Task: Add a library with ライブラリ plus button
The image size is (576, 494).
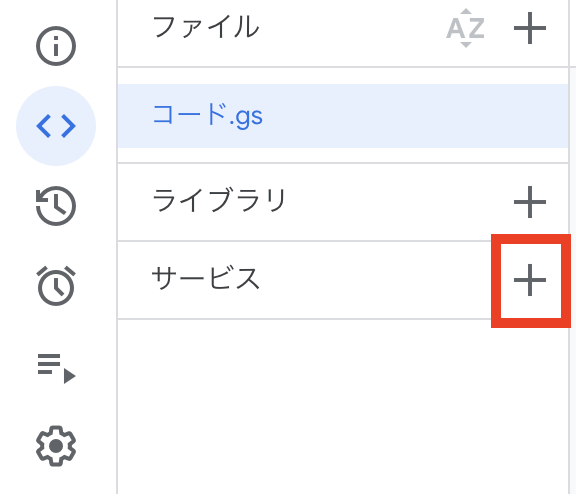Action: pos(529,202)
